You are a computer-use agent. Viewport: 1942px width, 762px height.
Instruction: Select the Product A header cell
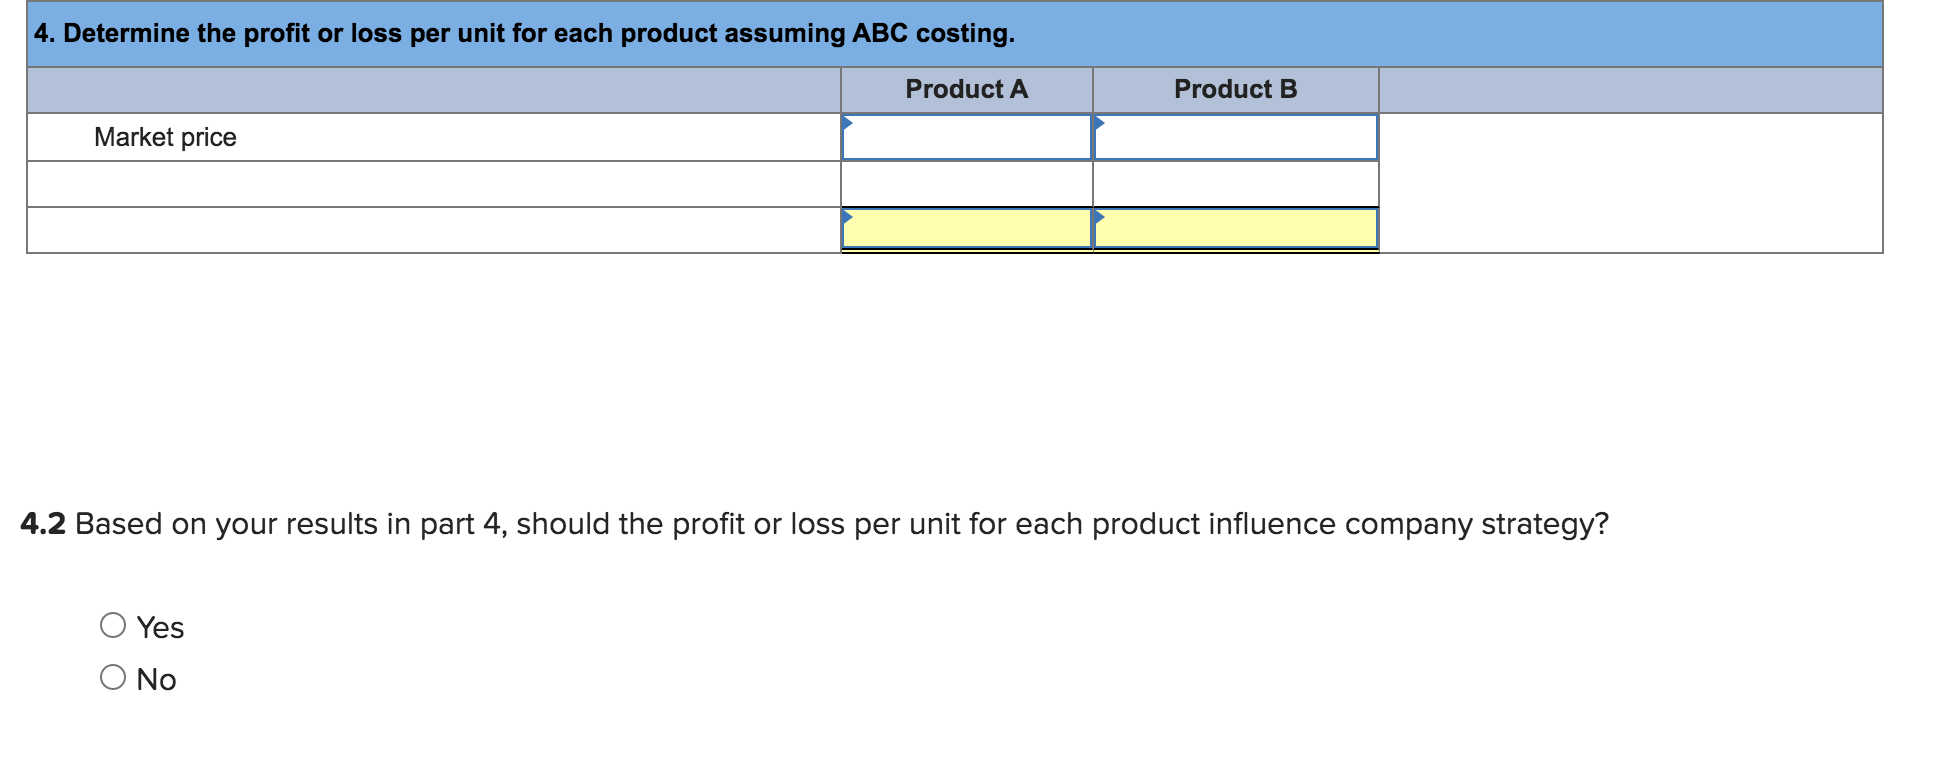pyautogui.click(x=966, y=88)
